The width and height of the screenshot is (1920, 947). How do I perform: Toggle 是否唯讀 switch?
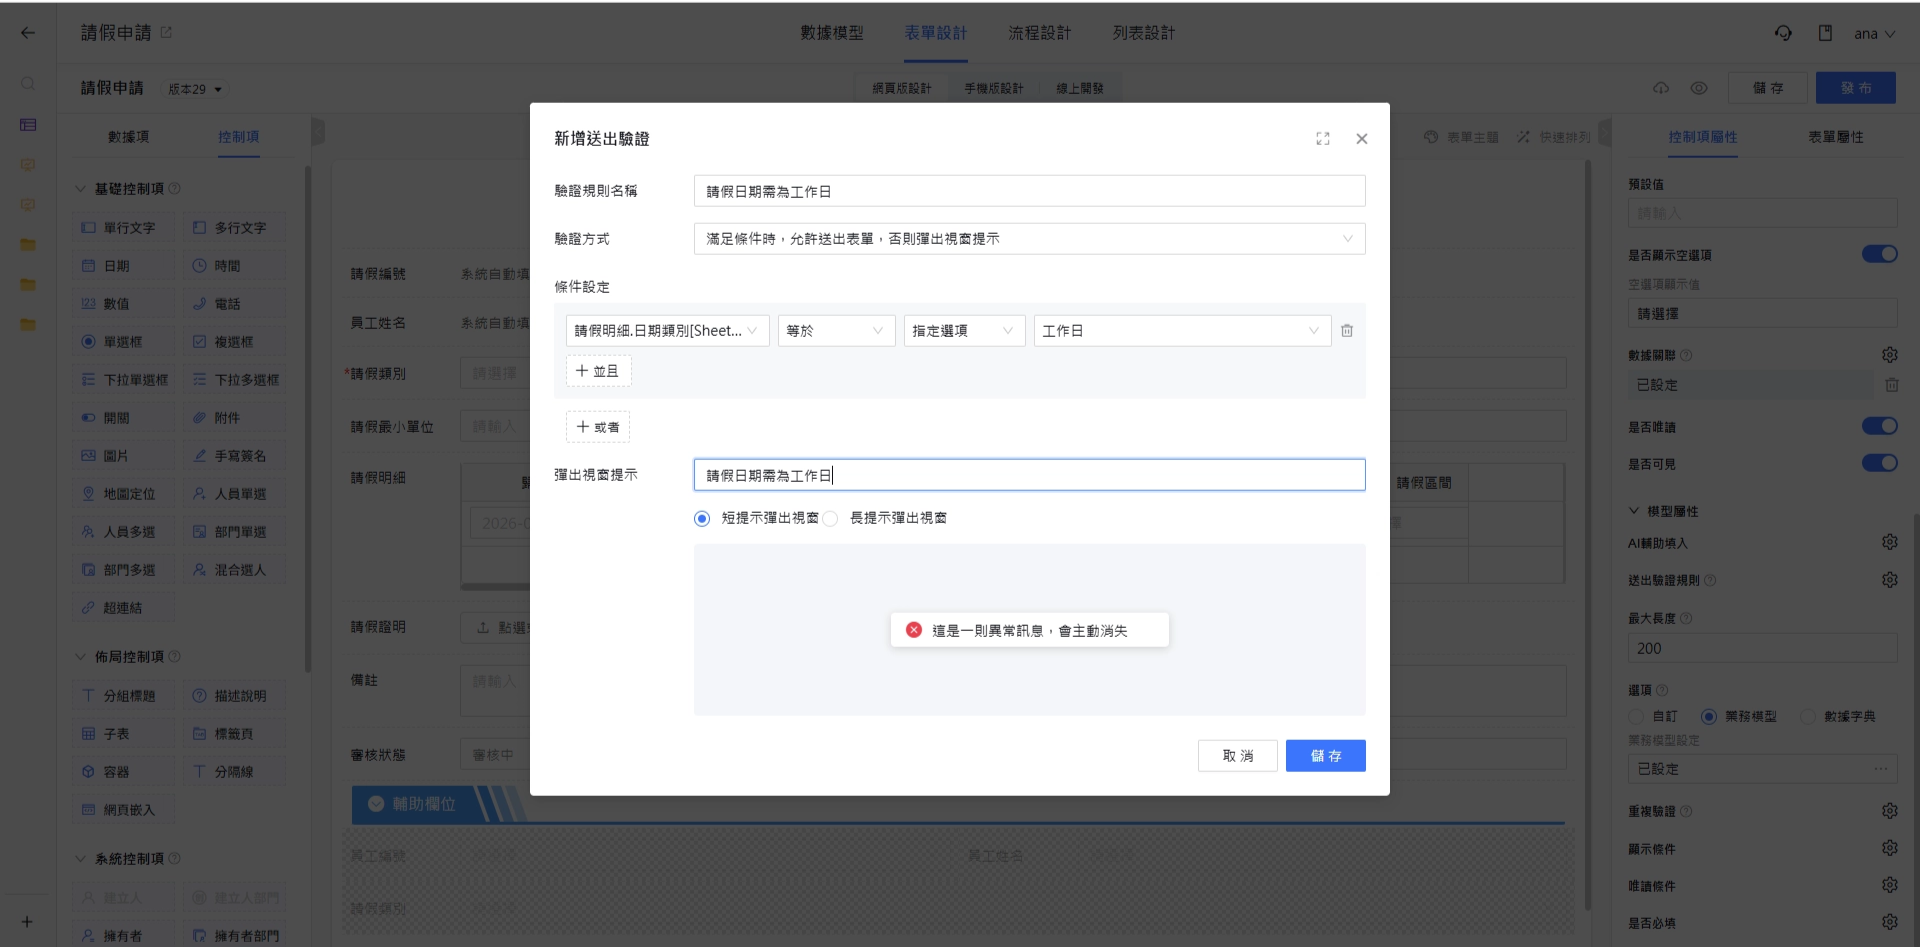click(1879, 426)
